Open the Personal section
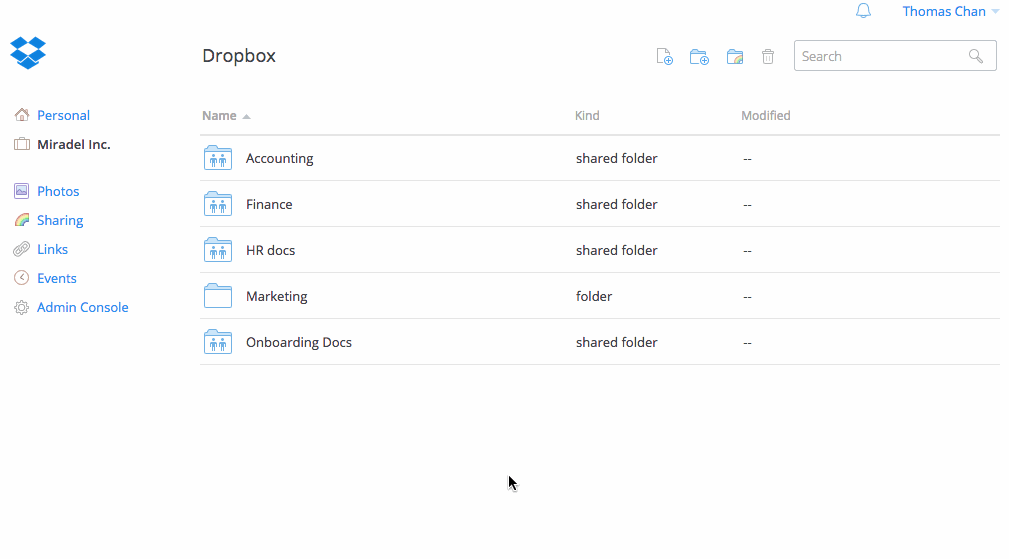Viewport: 1009px width, 559px height. (63, 115)
